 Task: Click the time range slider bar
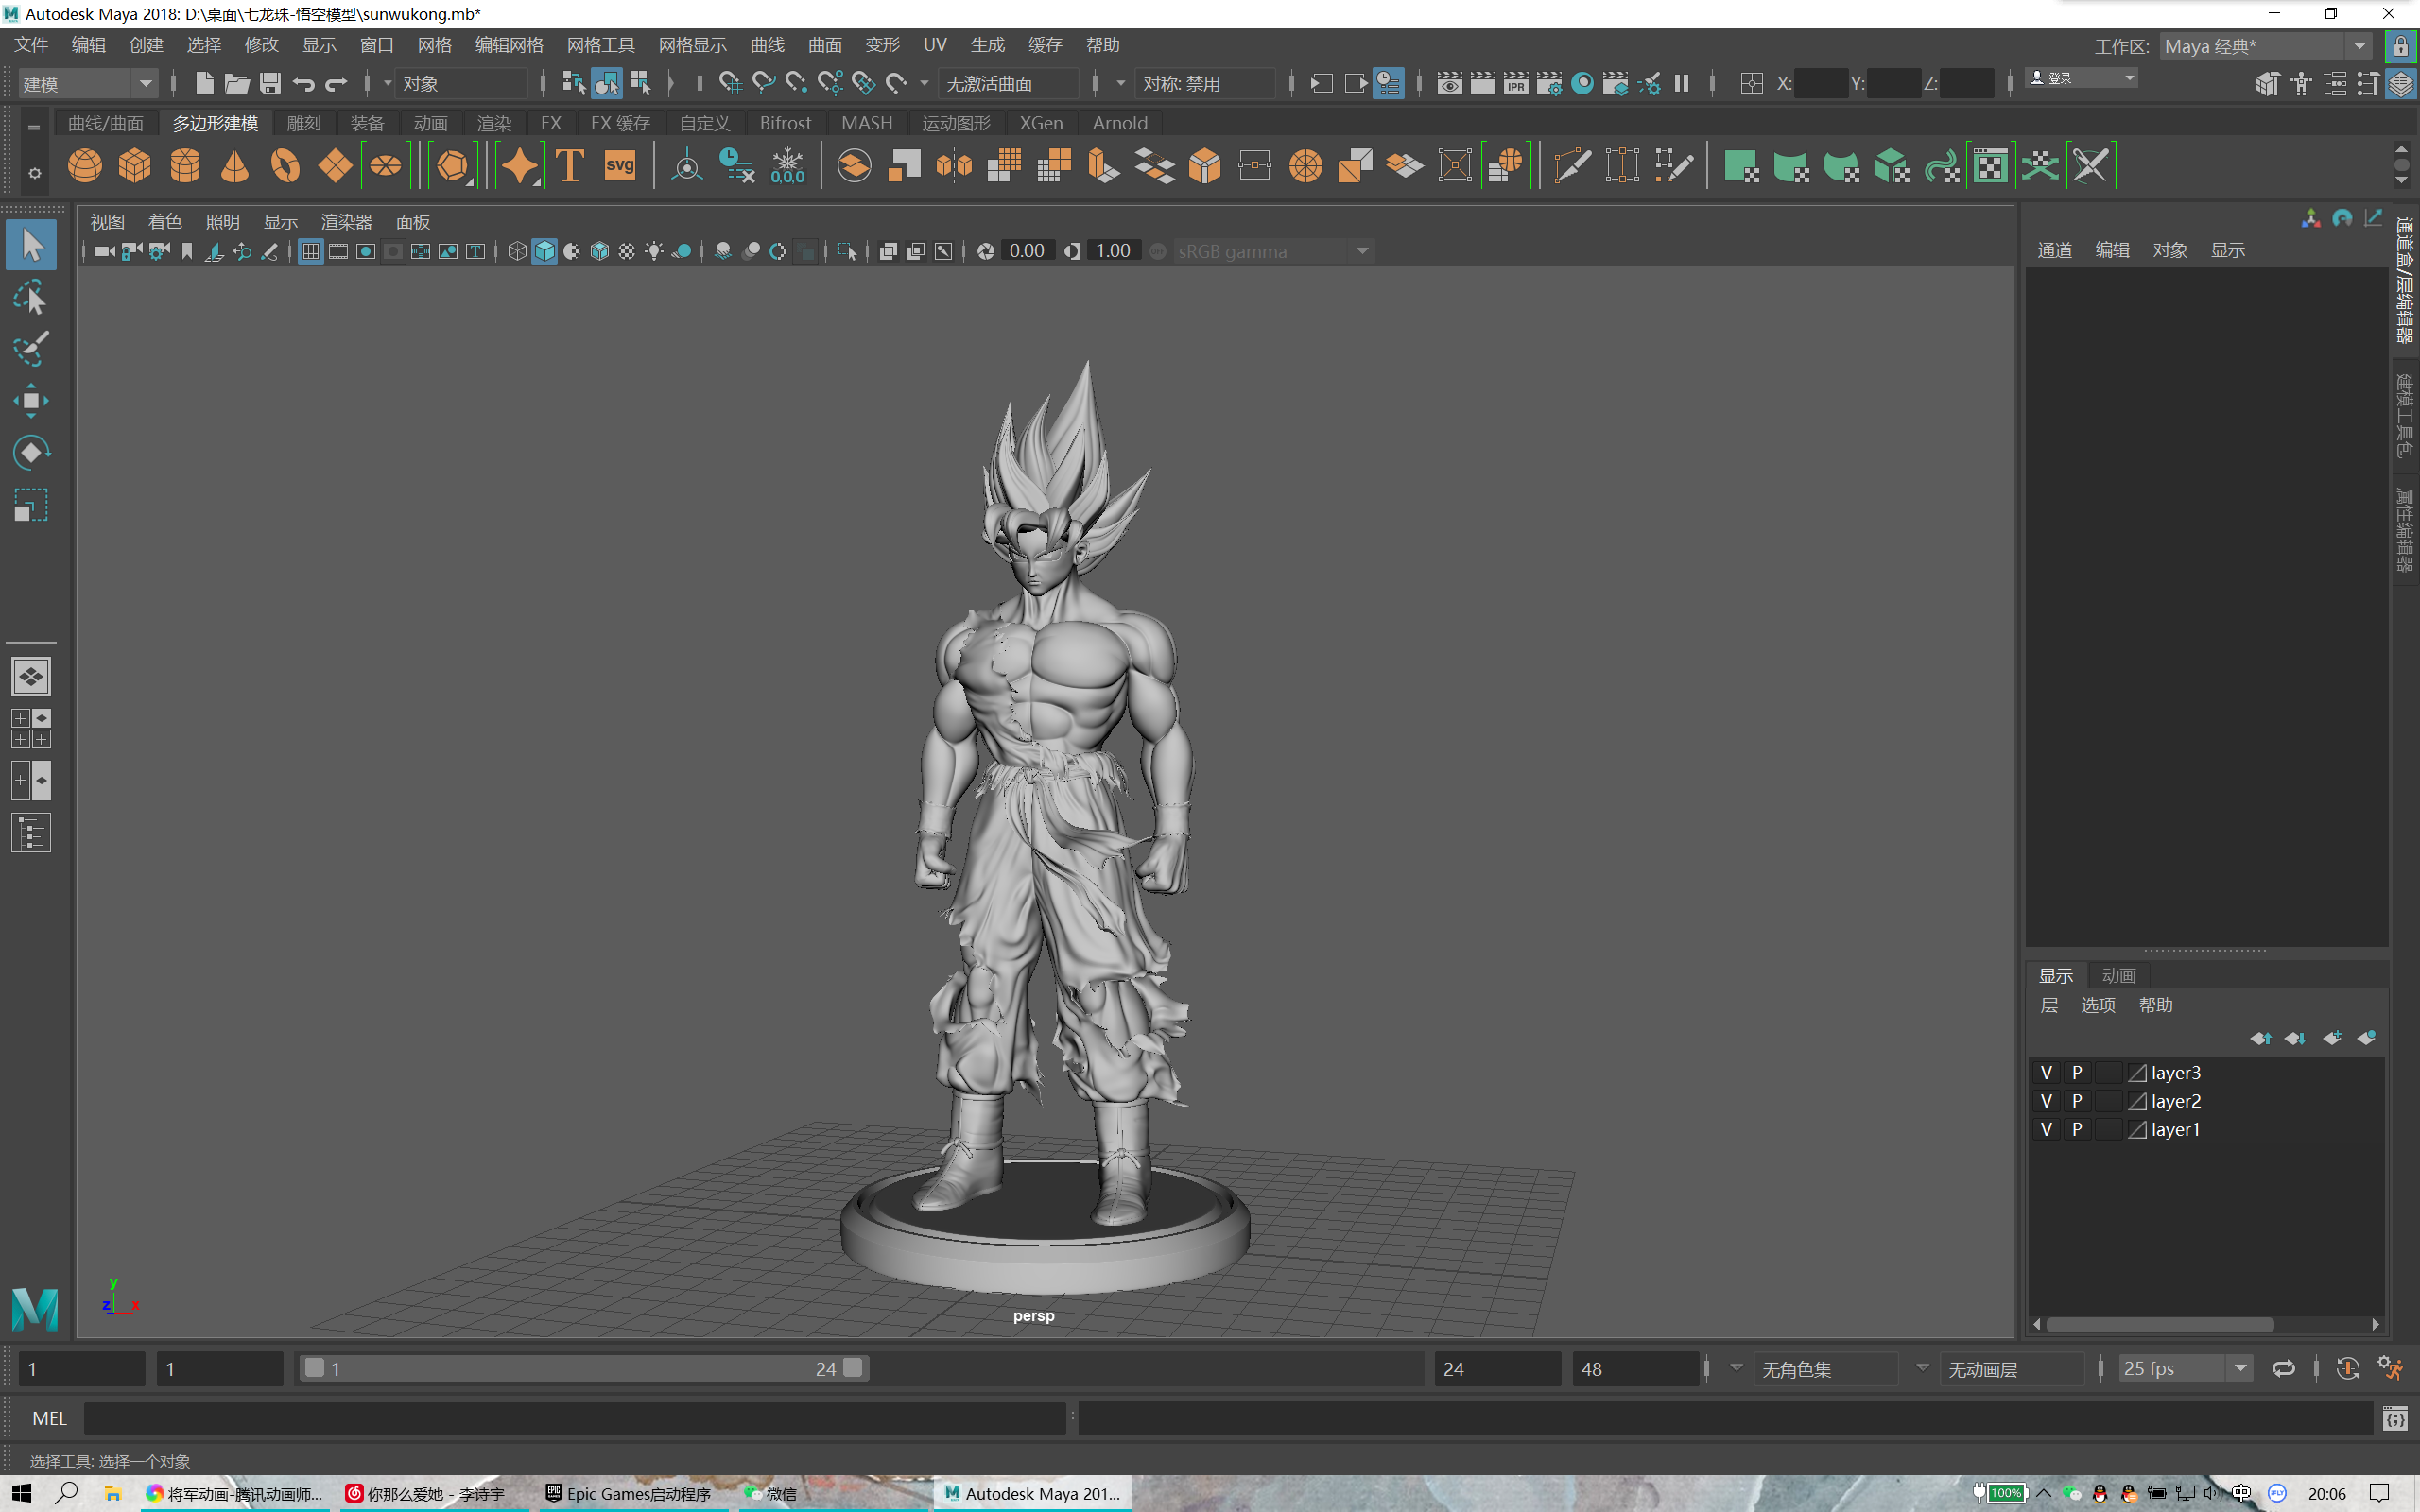(x=583, y=1368)
